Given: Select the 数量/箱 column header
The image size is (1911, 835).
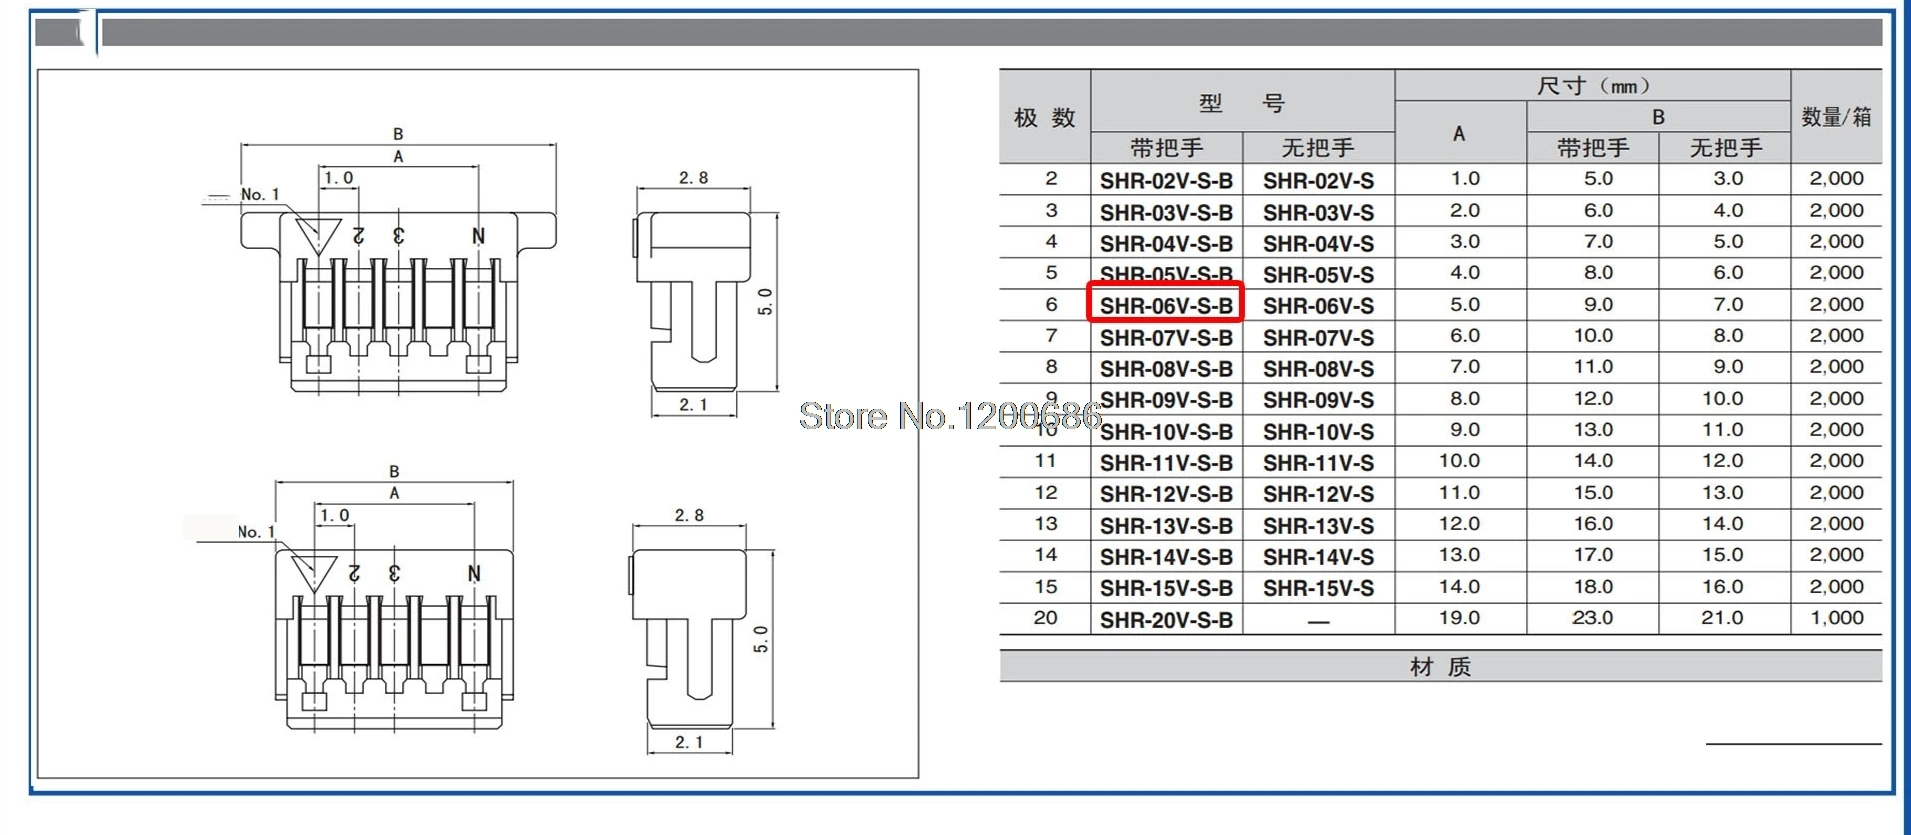Looking at the screenshot, I should point(1836,117).
